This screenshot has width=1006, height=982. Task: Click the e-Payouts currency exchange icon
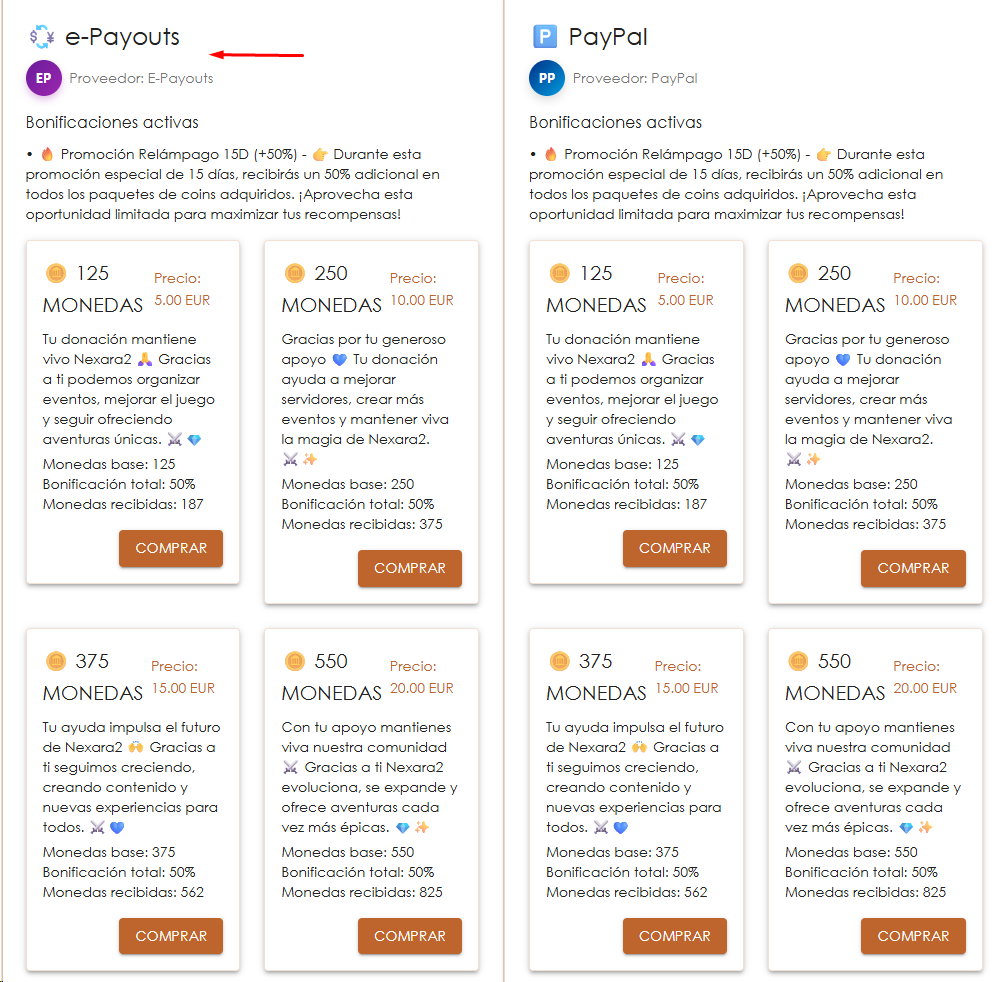coord(42,38)
